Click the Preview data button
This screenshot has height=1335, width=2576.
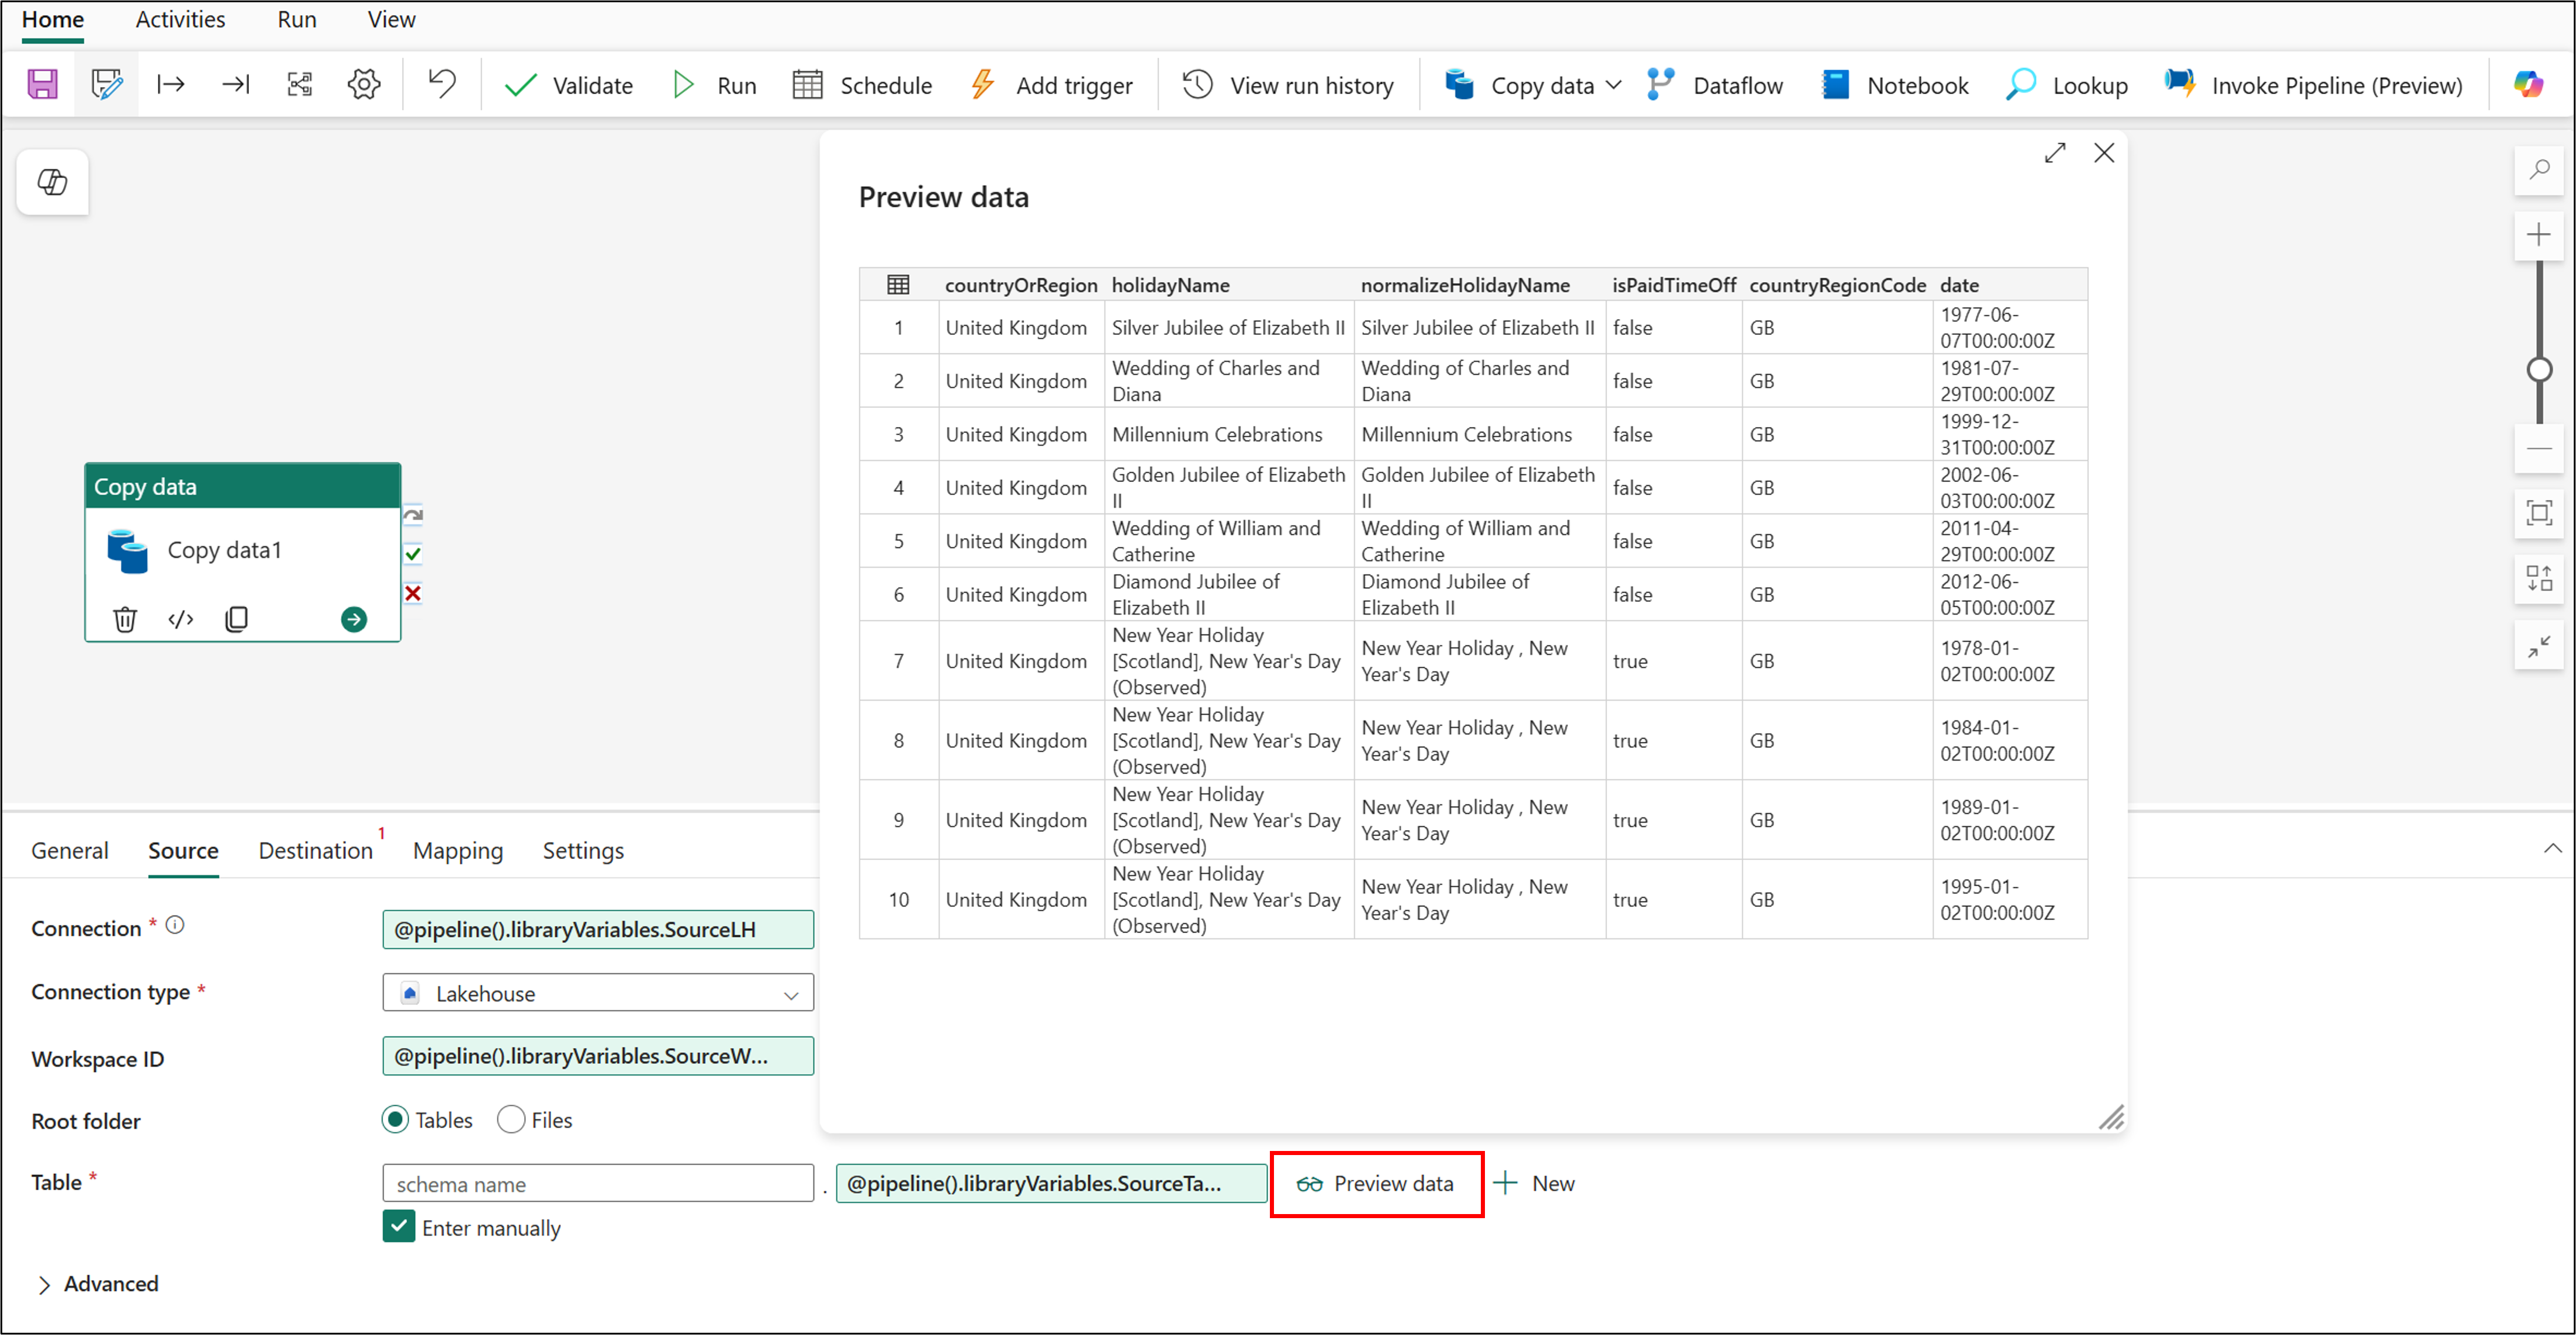point(1376,1184)
